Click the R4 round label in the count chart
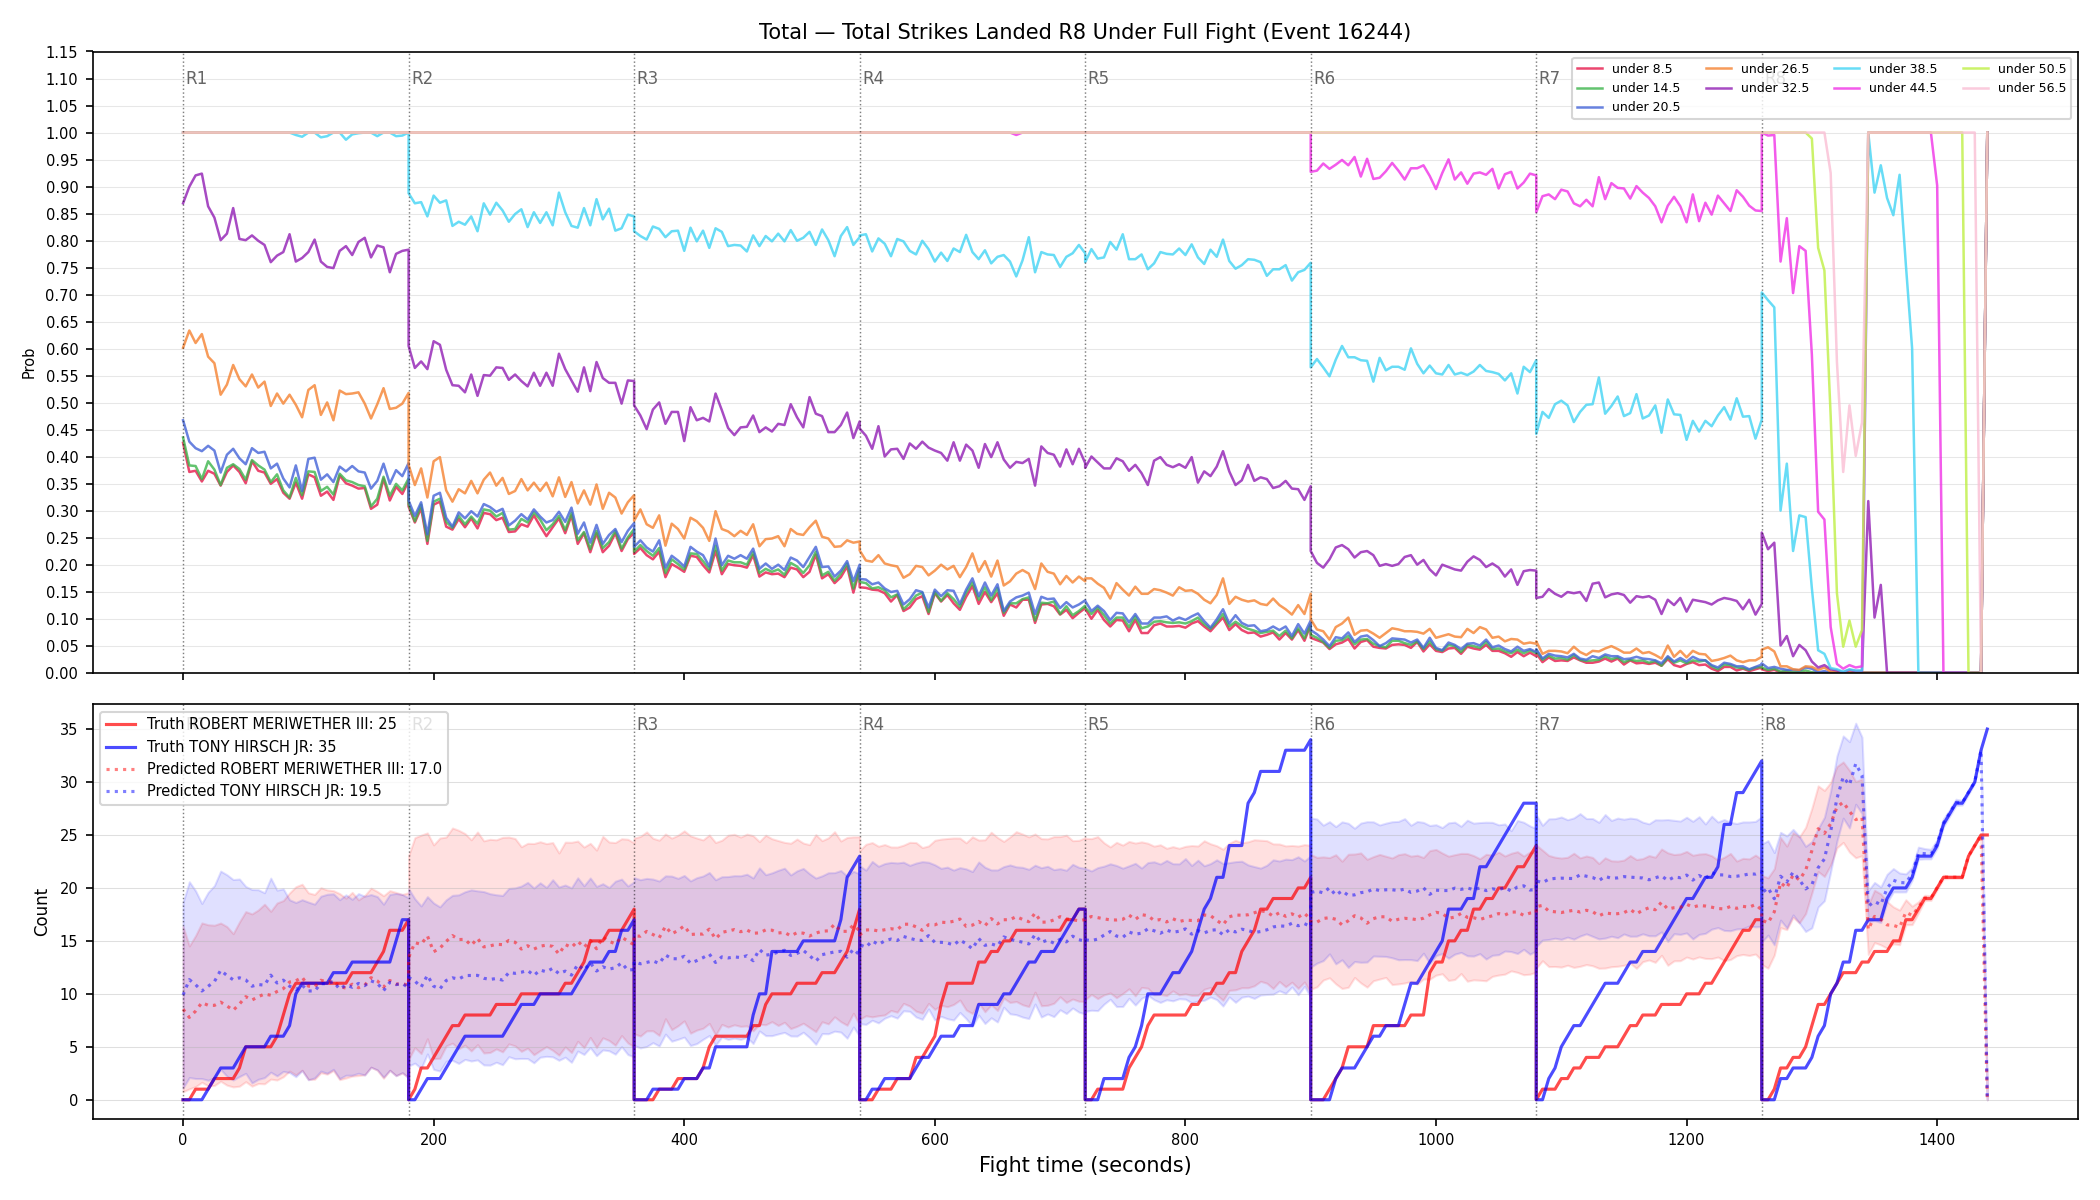The height and width of the screenshot is (1200, 2100). coord(873,724)
